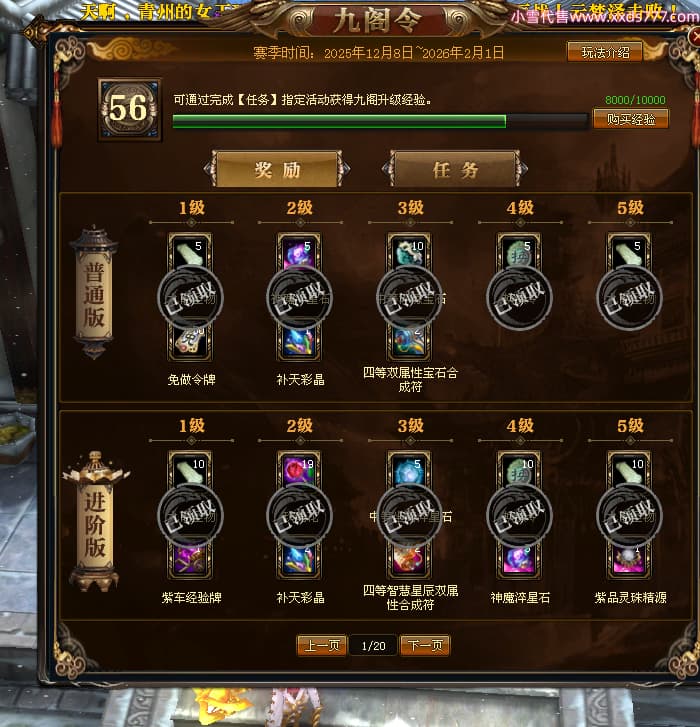Viewport: 700px width, 727px height.
Task: Switch to the 任务 tab
Action: tap(455, 169)
